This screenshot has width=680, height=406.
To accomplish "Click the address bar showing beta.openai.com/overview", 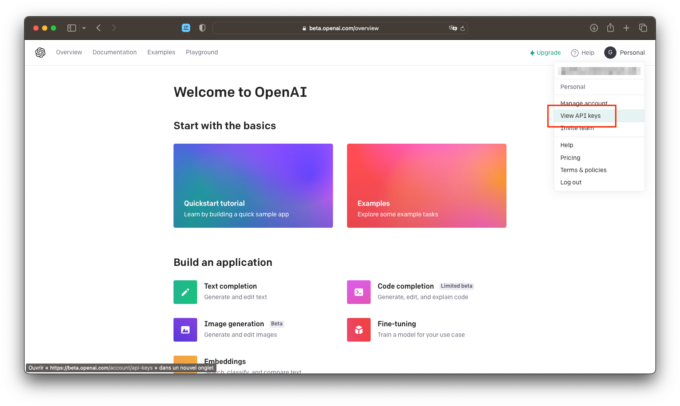I will [x=340, y=28].
